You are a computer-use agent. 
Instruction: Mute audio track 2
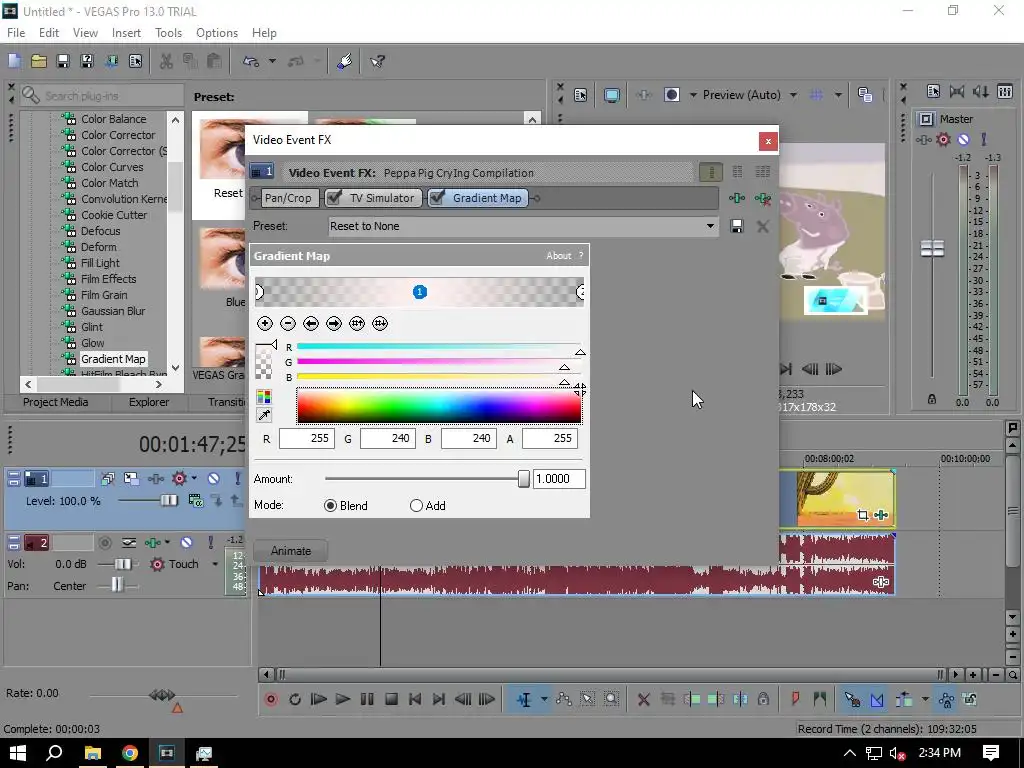click(x=186, y=542)
